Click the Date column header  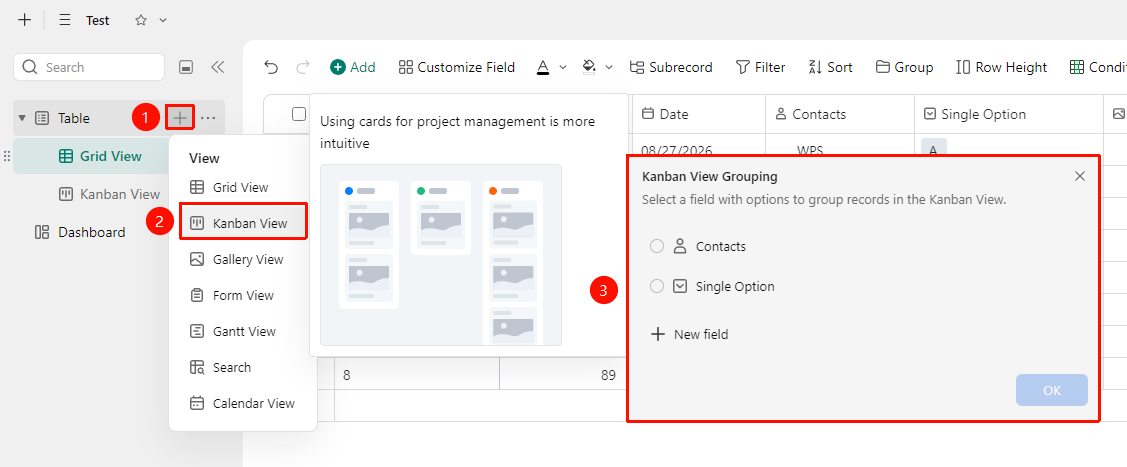[x=699, y=114]
